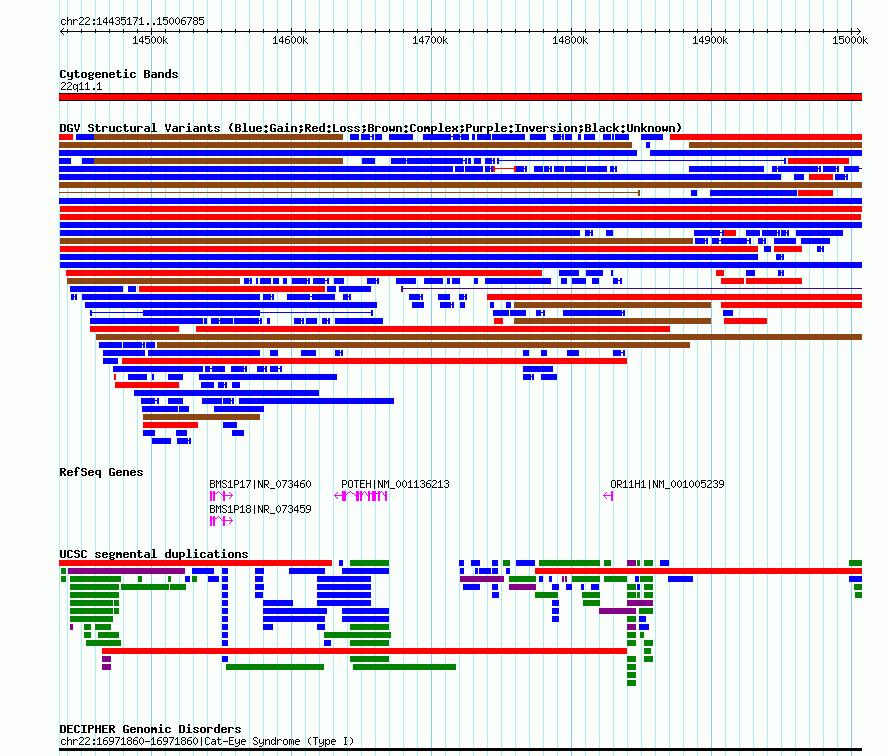Screen dimensions: 890x756
Task: Select the red 22q11.1 cytogenetic band bar
Action: point(460,97)
